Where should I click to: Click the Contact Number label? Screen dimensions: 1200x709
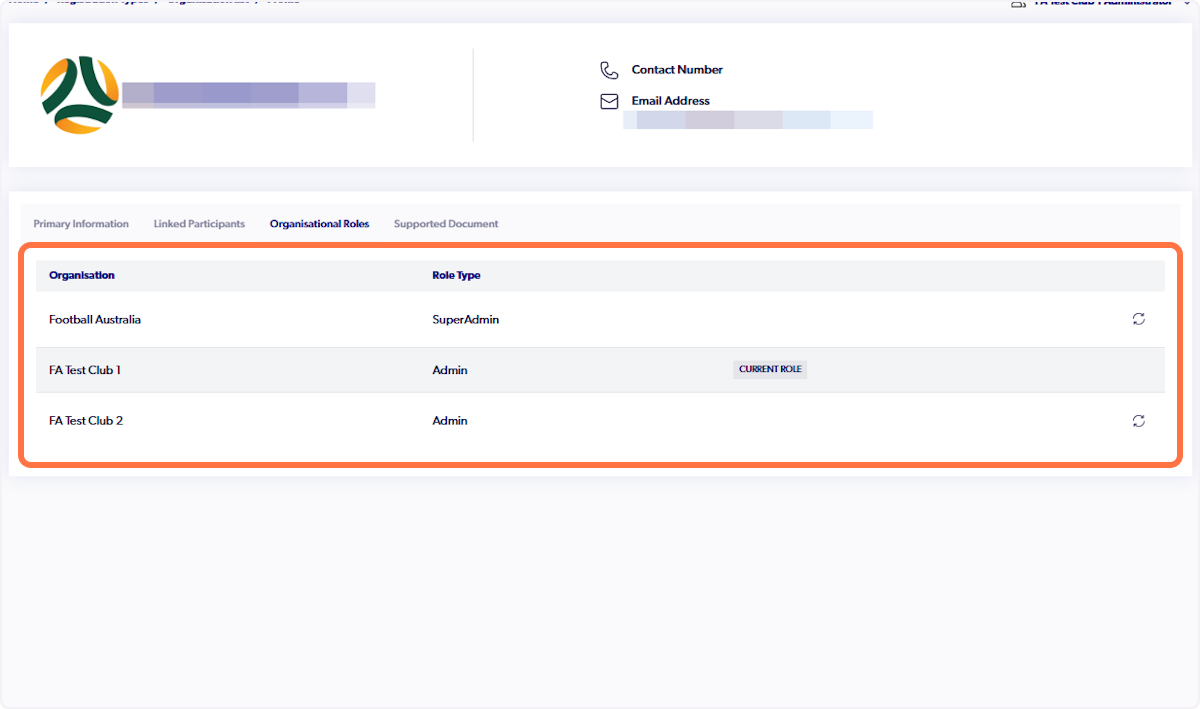point(677,70)
